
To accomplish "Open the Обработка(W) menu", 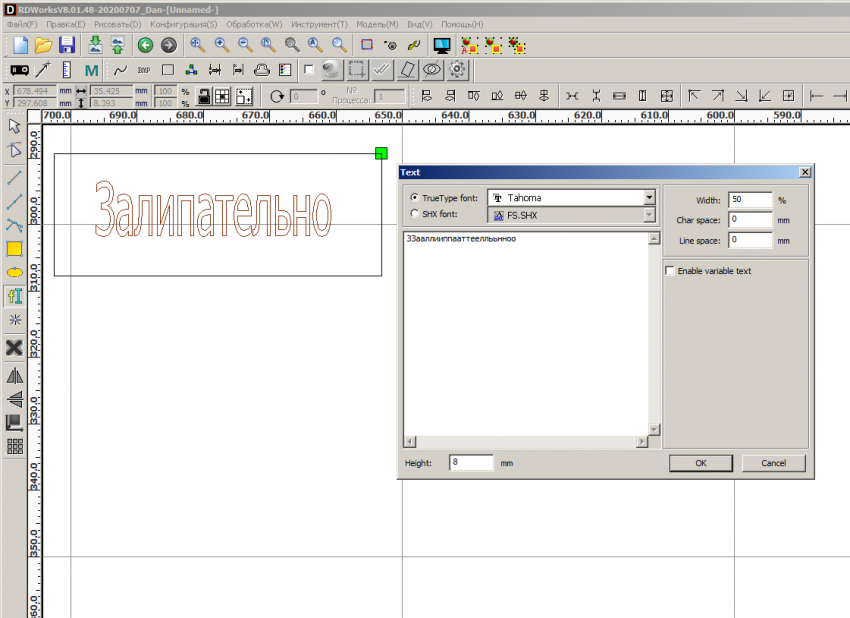I will 253,24.
